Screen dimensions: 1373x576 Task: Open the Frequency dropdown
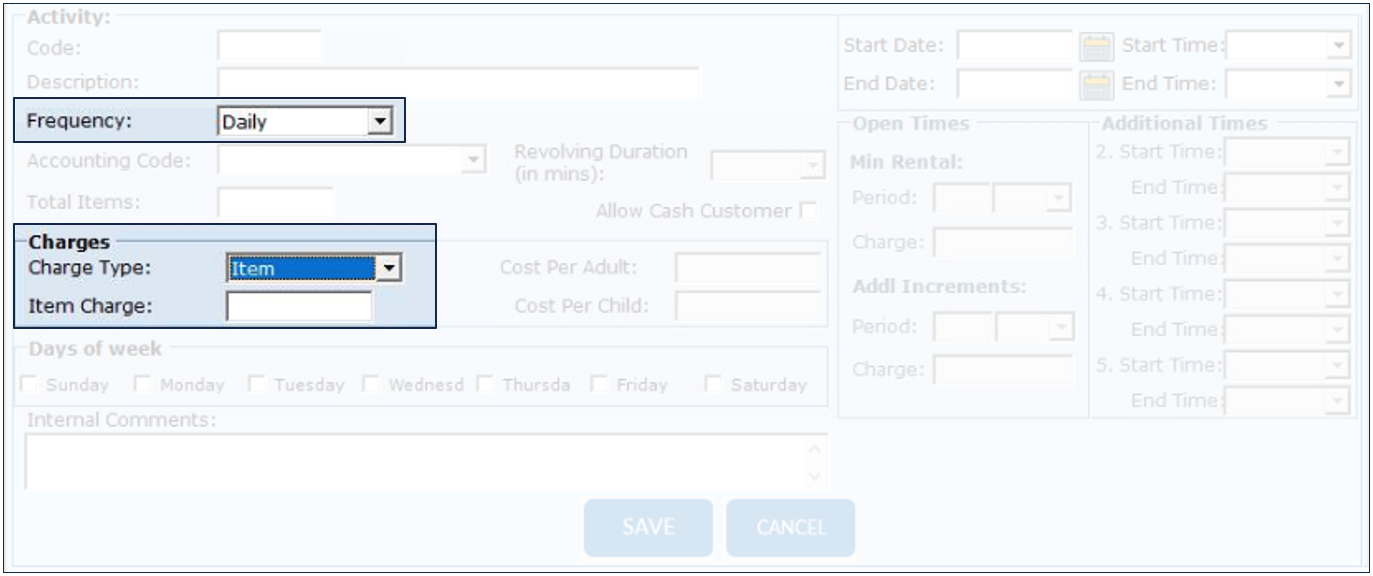coord(379,122)
